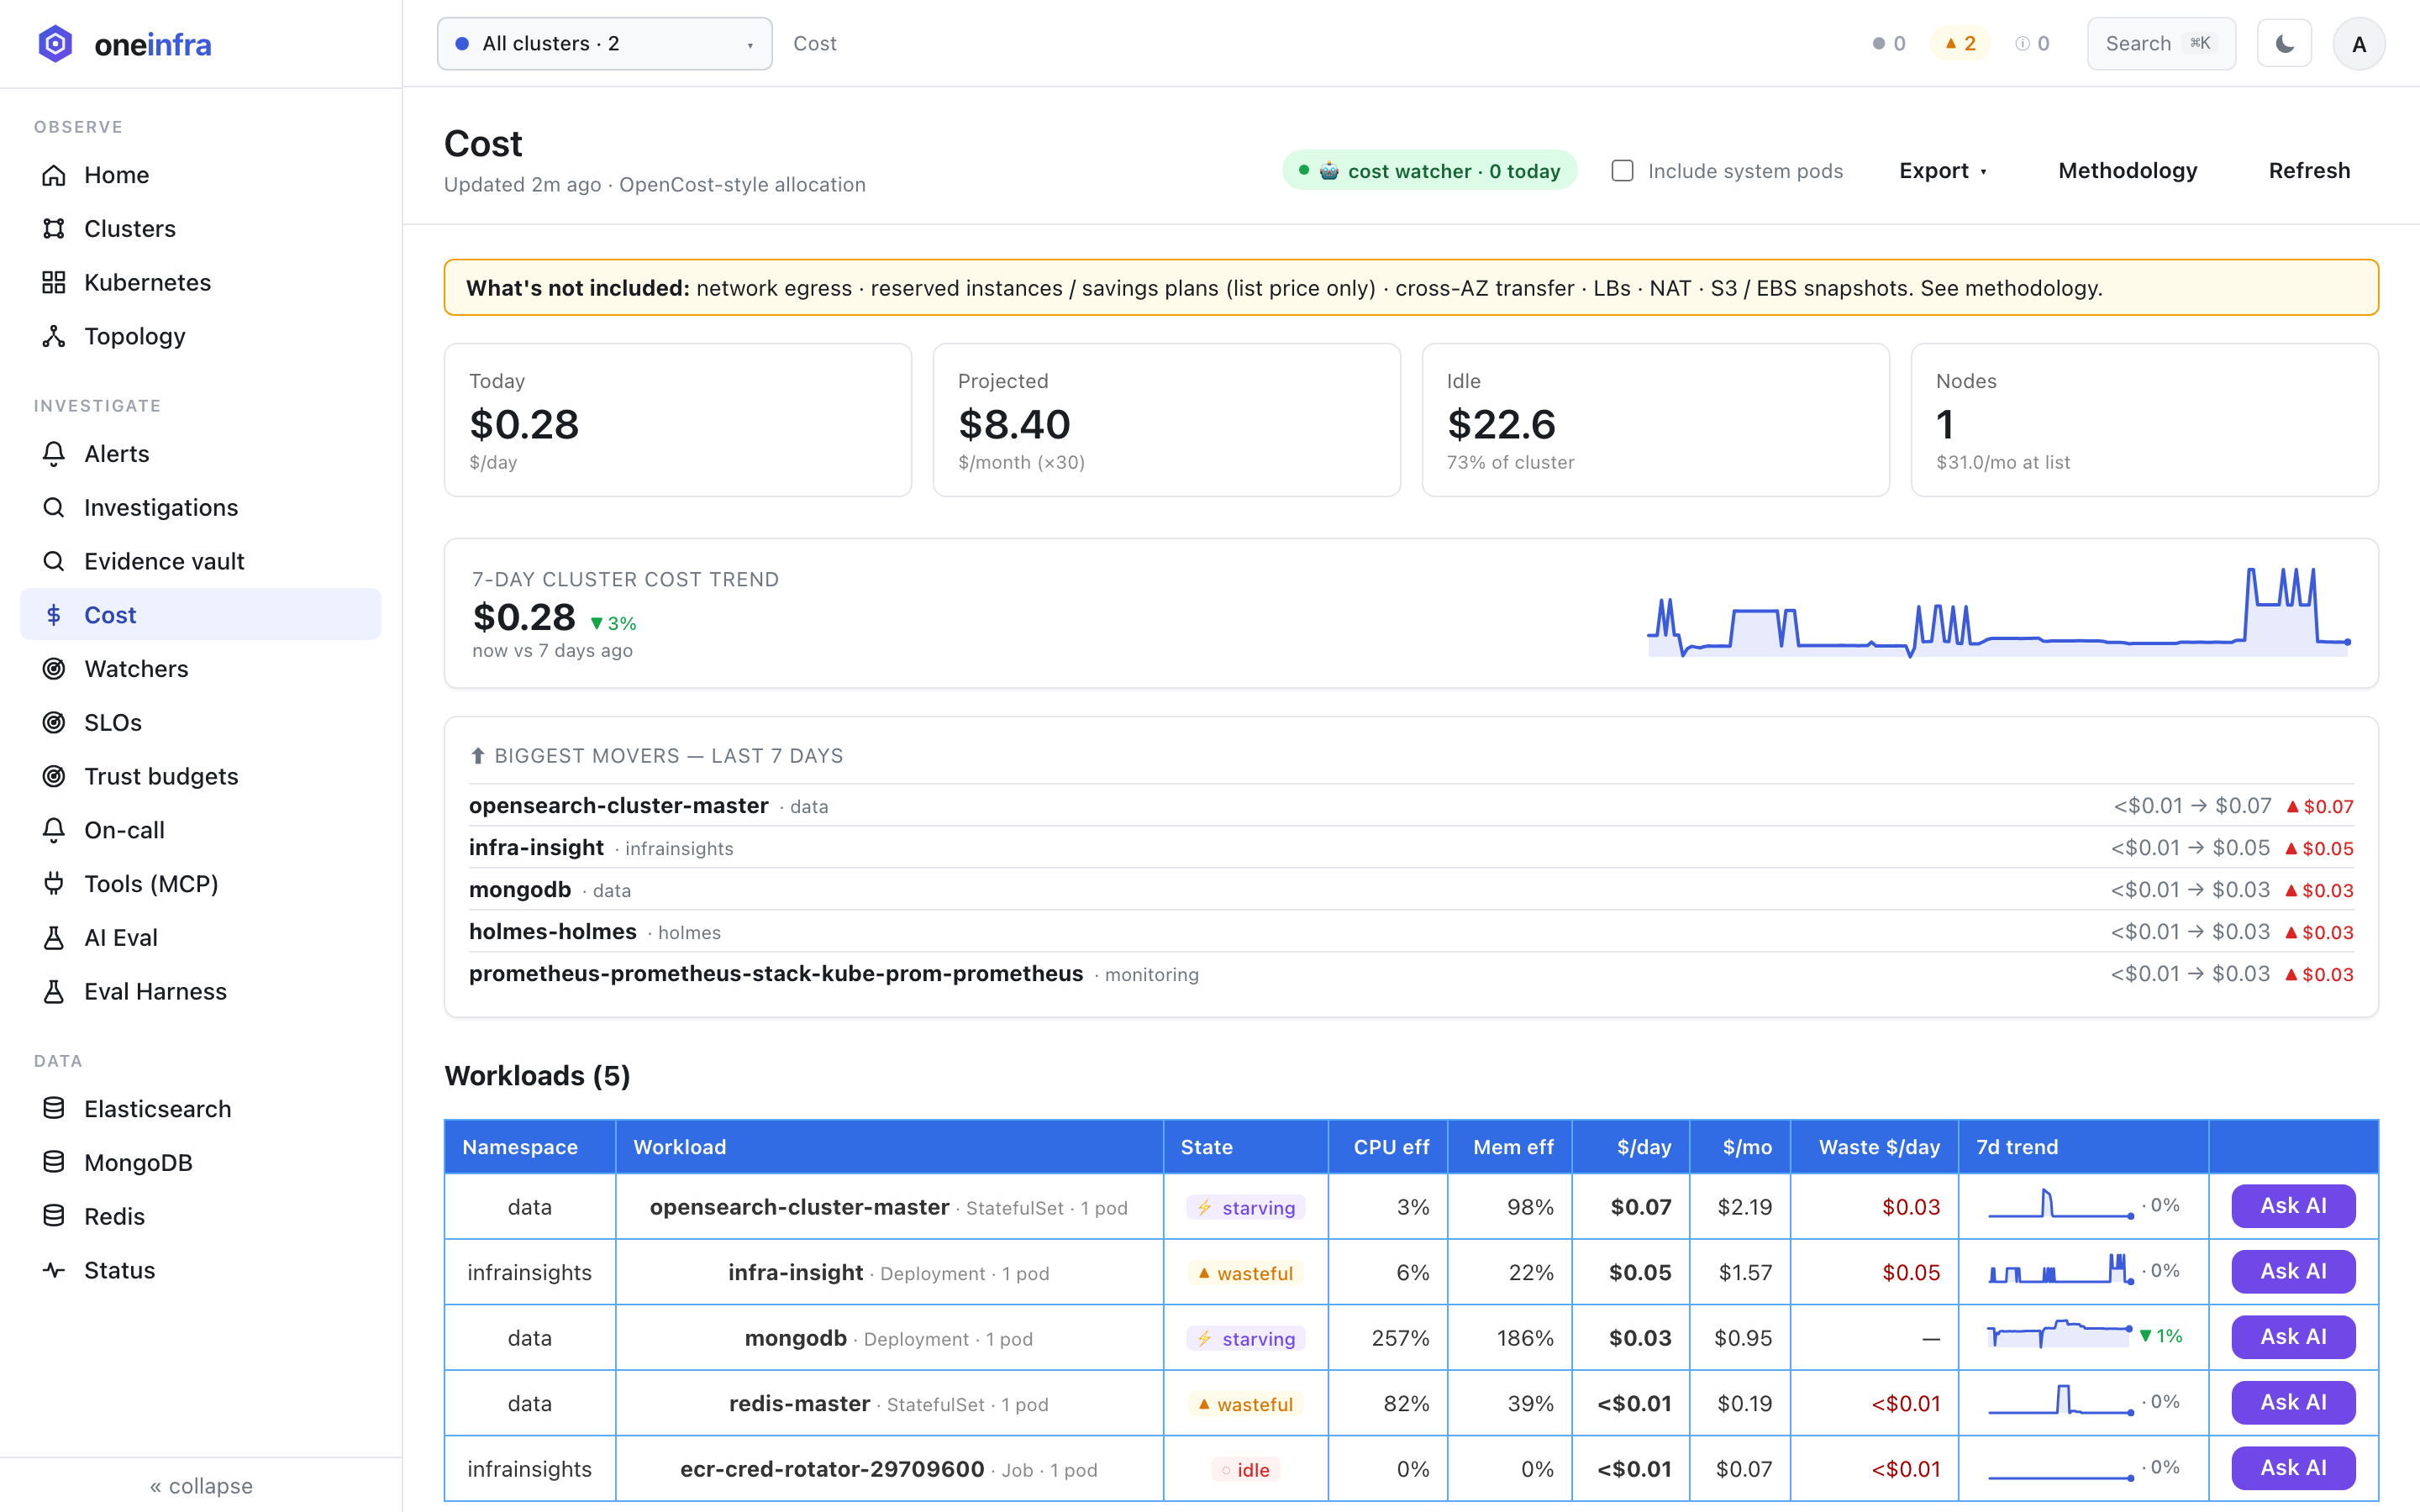Click the Alerts bell icon
This screenshot has width=2420, height=1512.
(54, 454)
